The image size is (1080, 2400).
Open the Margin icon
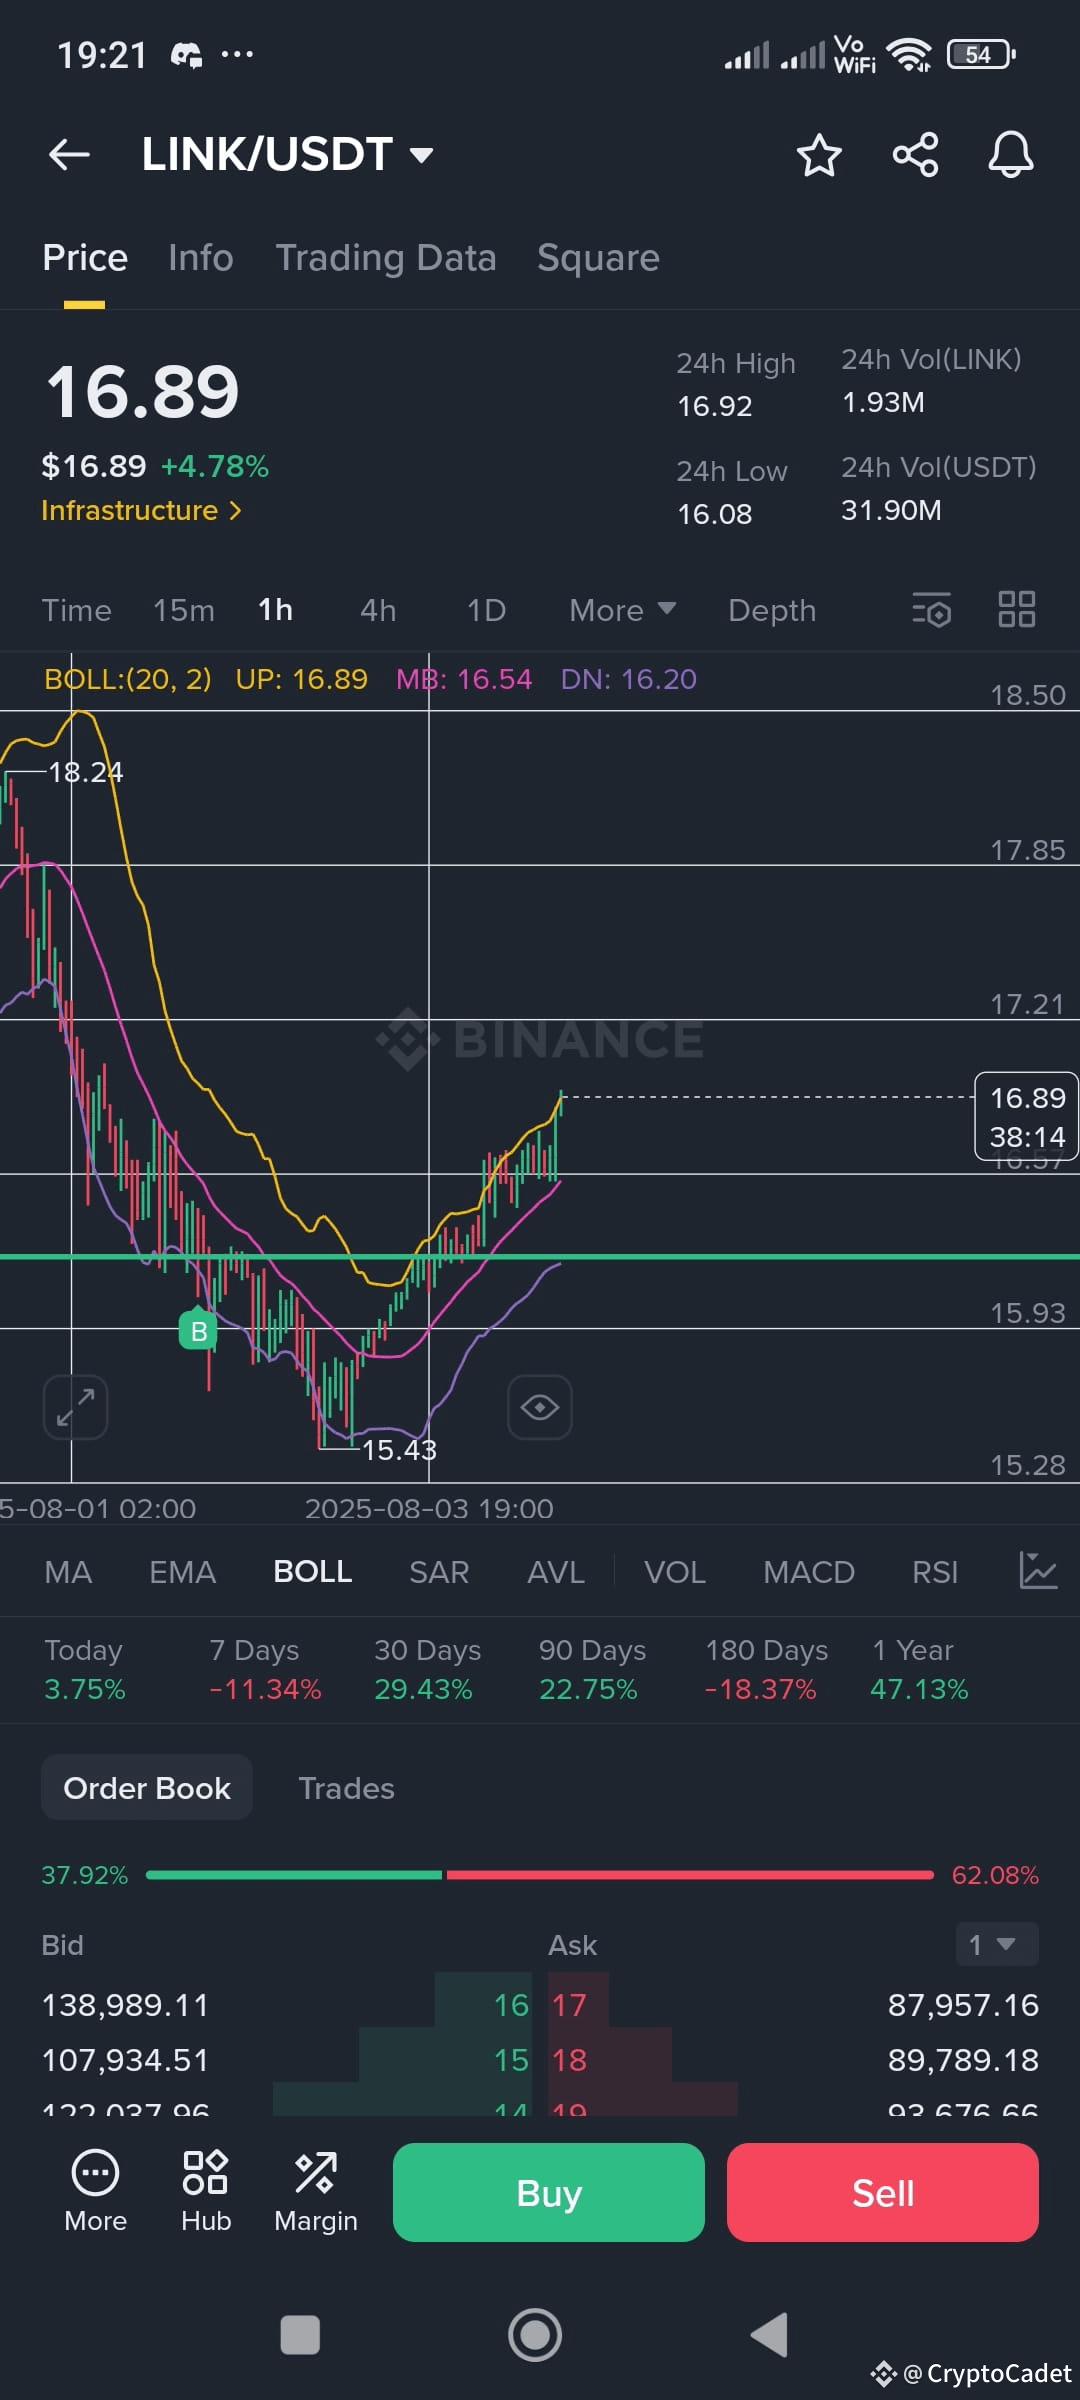coord(316,2190)
